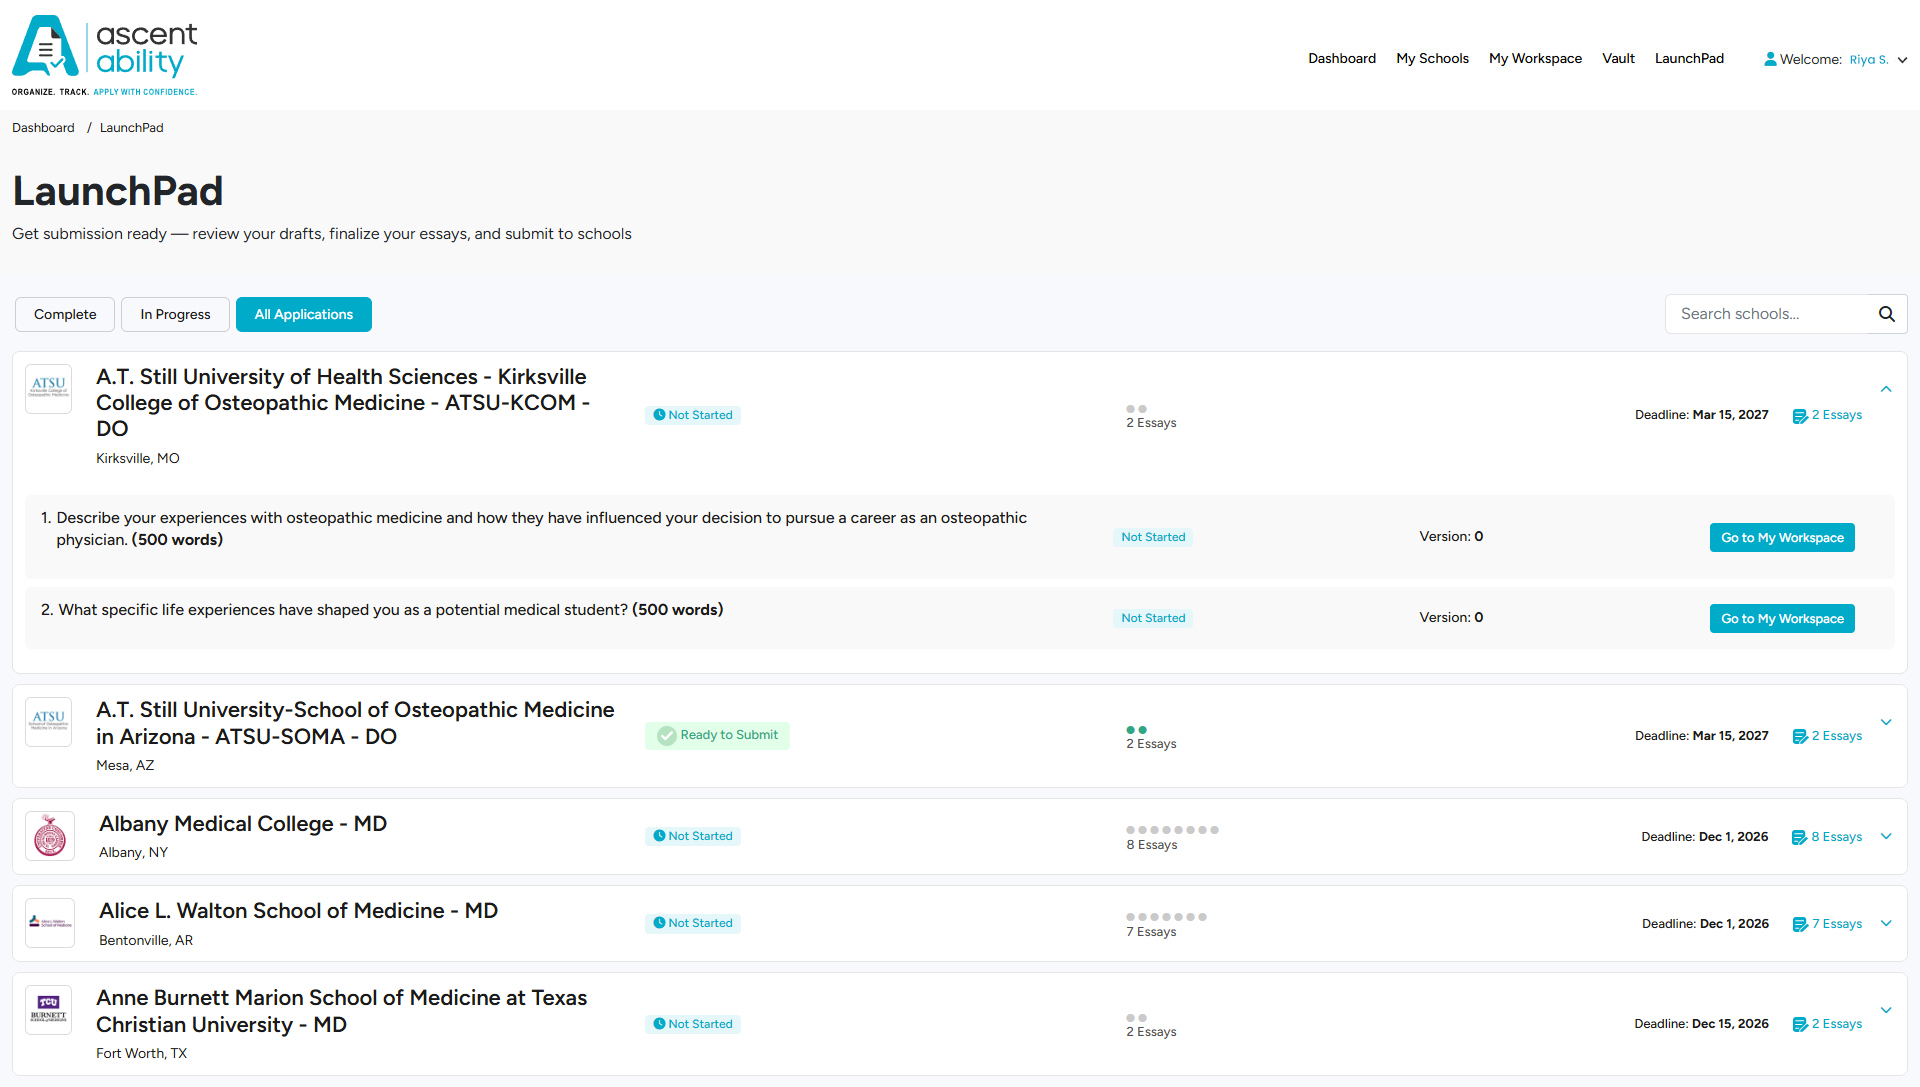
Task: Click the essay icon in ATSU-KCOM row
Action: click(x=1800, y=416)
